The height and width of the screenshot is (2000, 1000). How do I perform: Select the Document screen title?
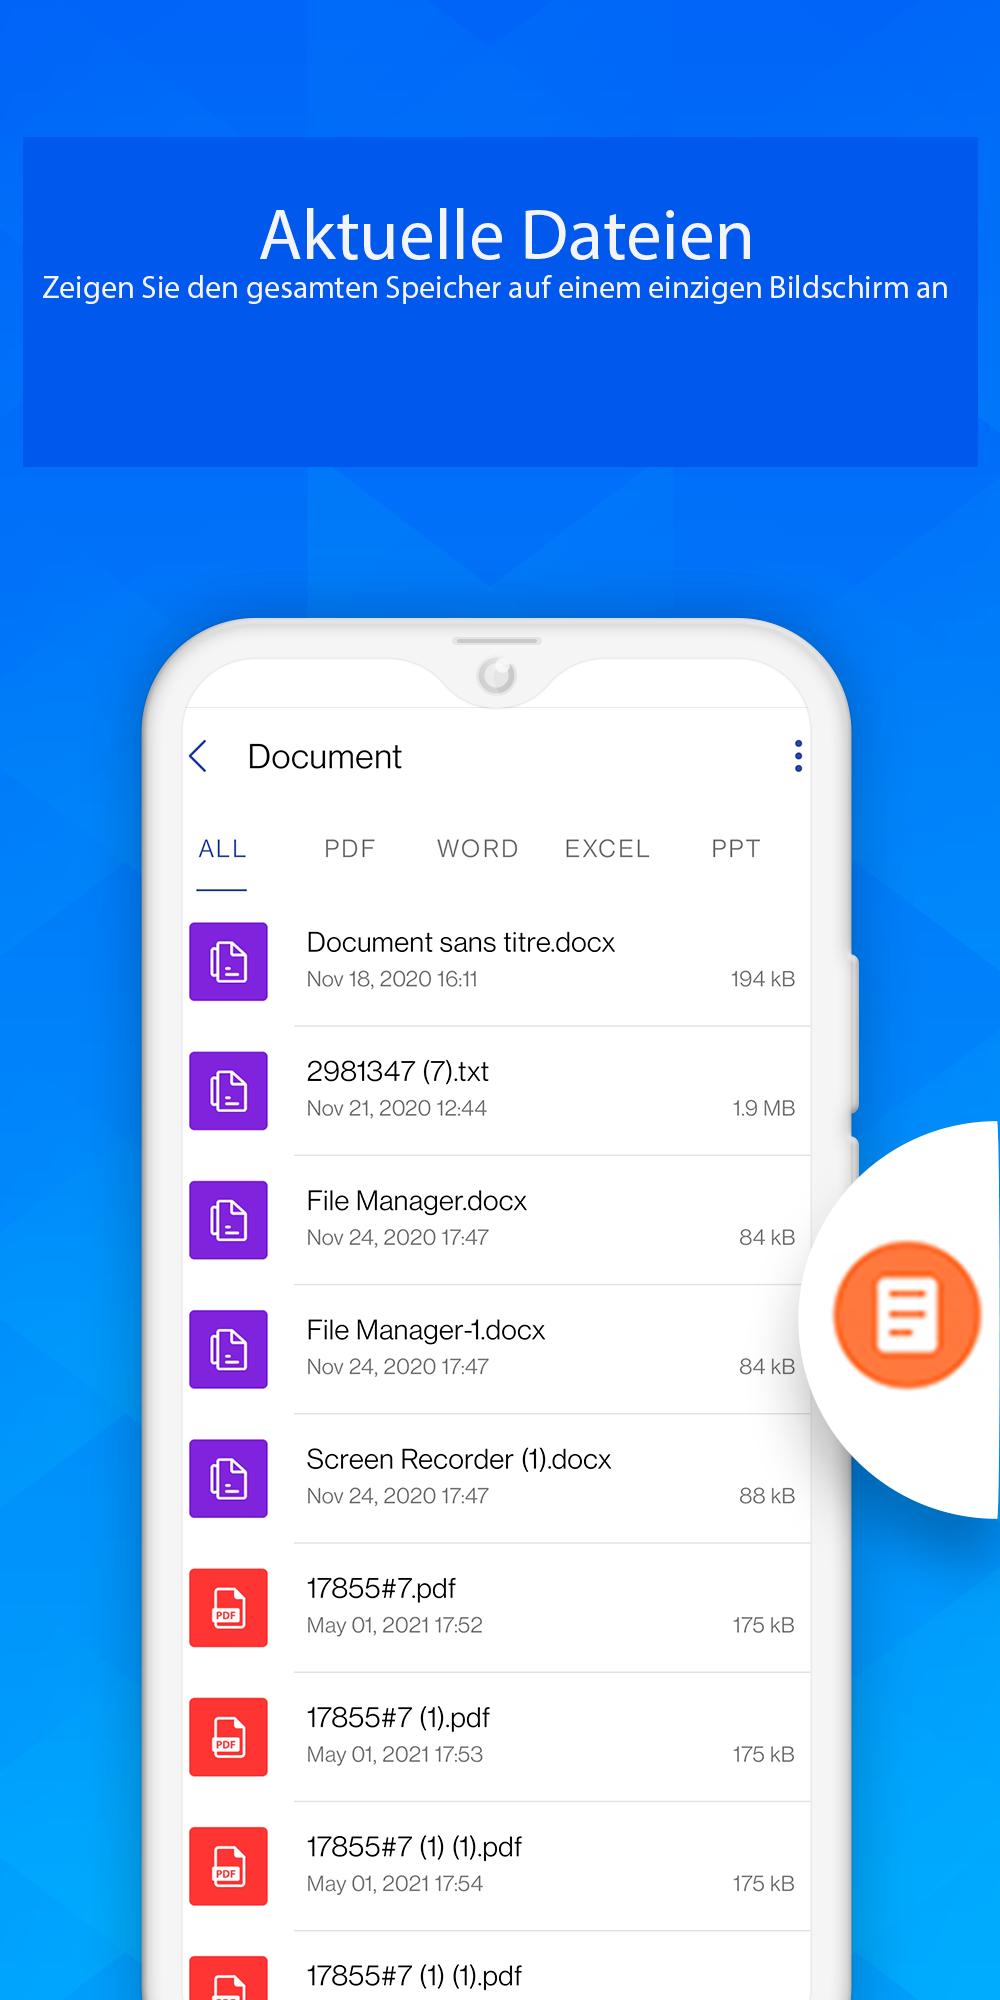click(324, 757)
